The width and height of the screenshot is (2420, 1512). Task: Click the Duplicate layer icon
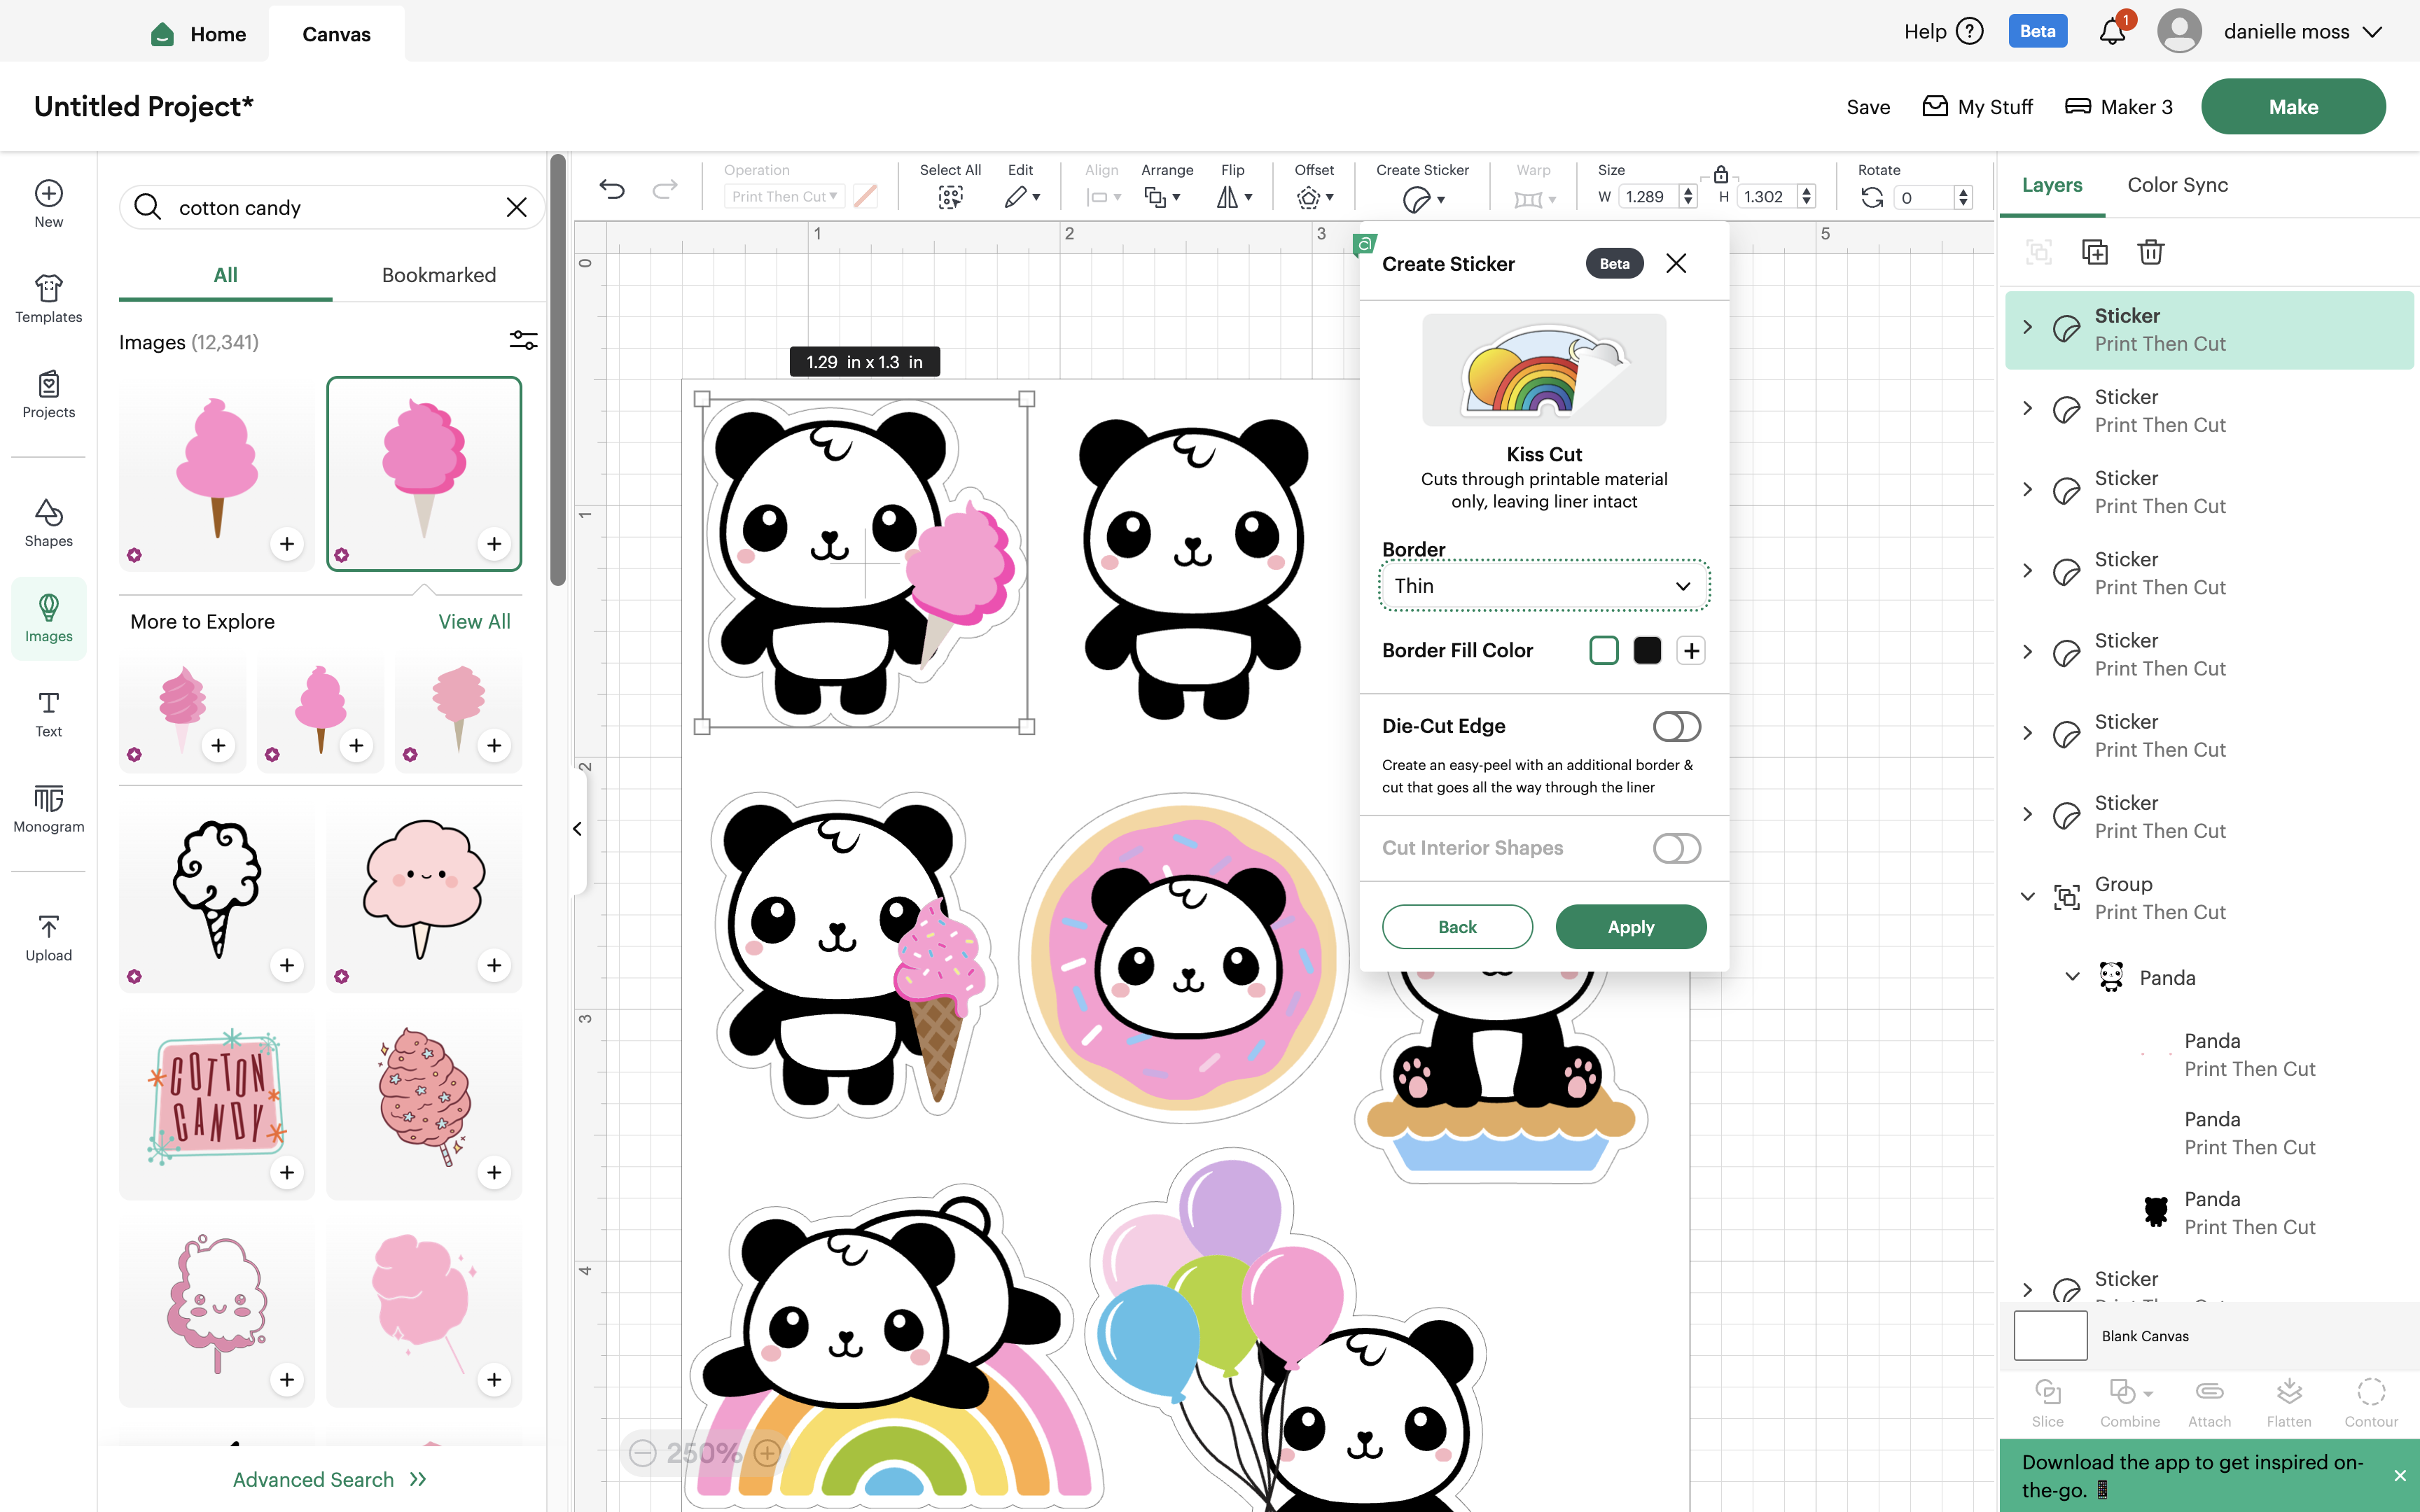pyautogui.click(x=2094, y=252)
